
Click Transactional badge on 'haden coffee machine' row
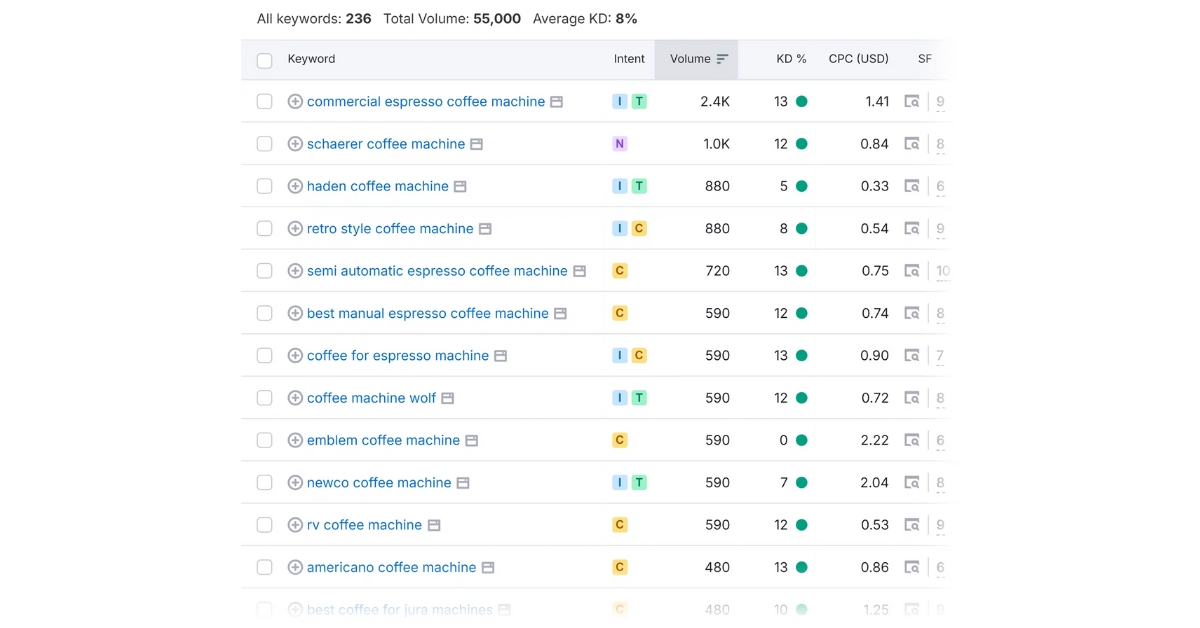tap(639, 186)
